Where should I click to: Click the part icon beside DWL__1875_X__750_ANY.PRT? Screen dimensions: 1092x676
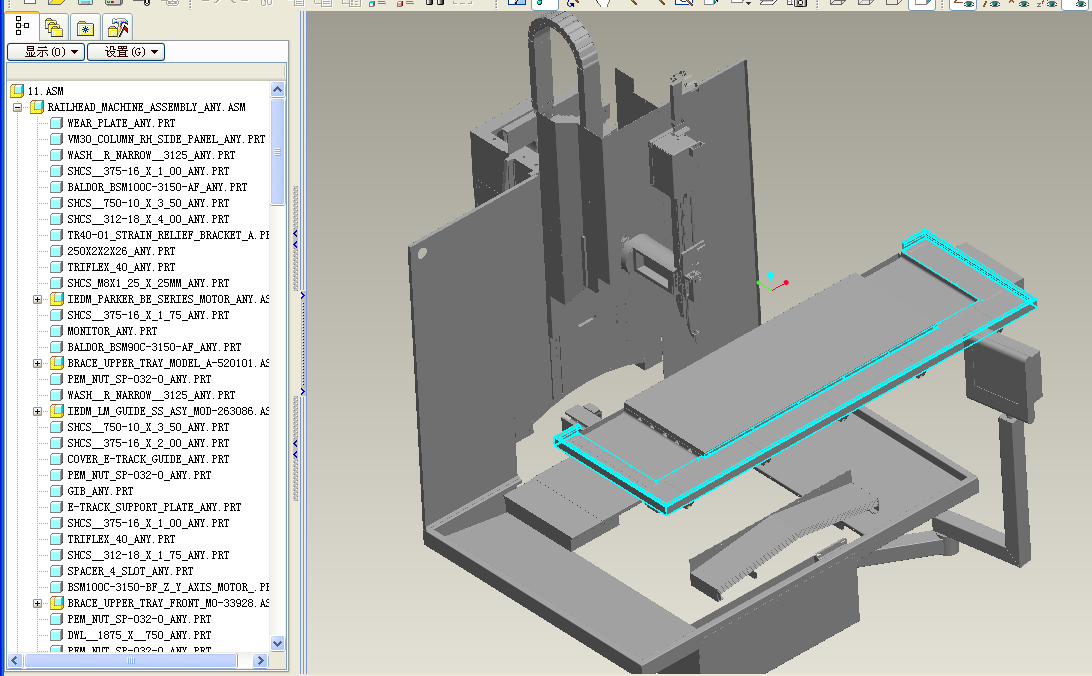coord(57,636)
